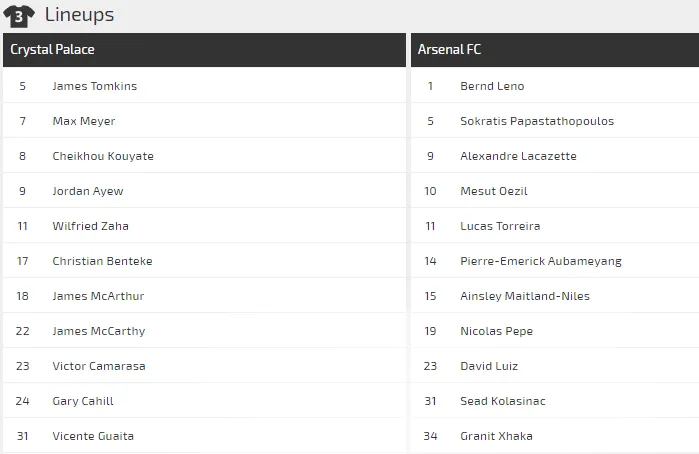Screen dimensions: 699x454
Task: Open Jordan Ayew player page
Action: 88,191
